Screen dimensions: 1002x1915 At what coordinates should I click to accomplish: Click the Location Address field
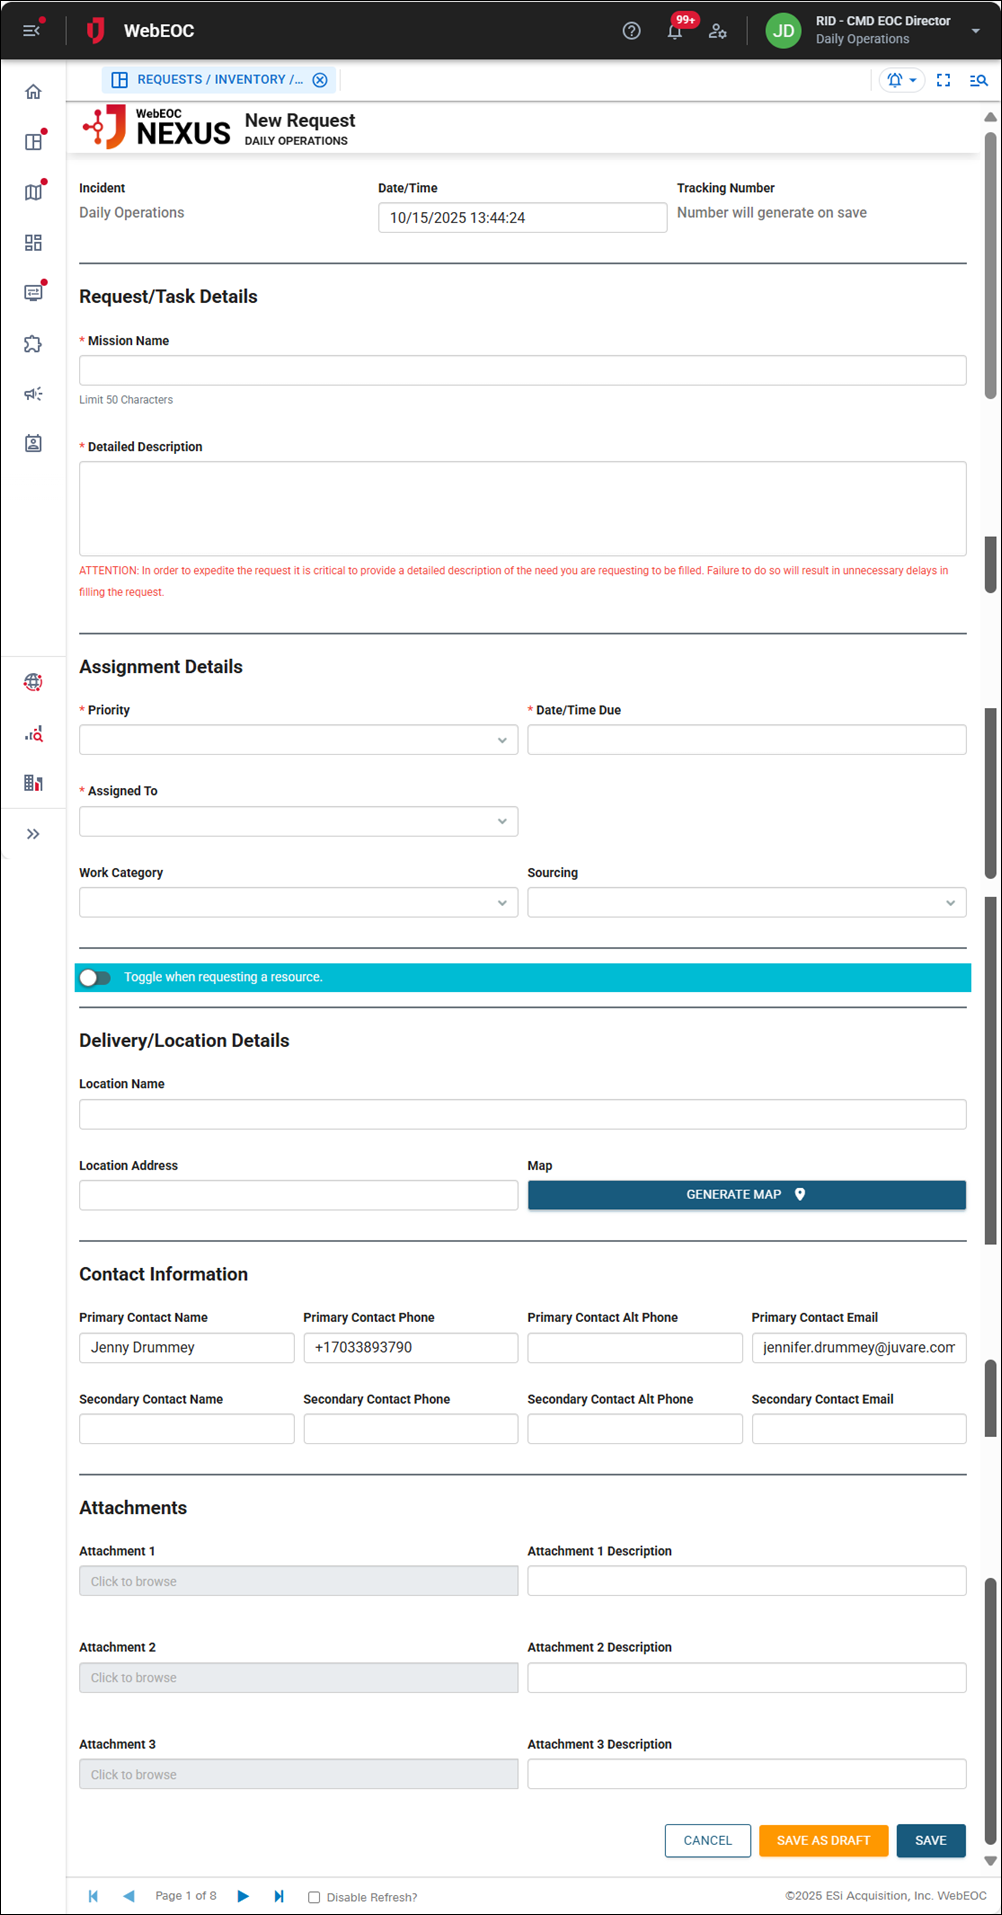click(x=298, y=1196)
